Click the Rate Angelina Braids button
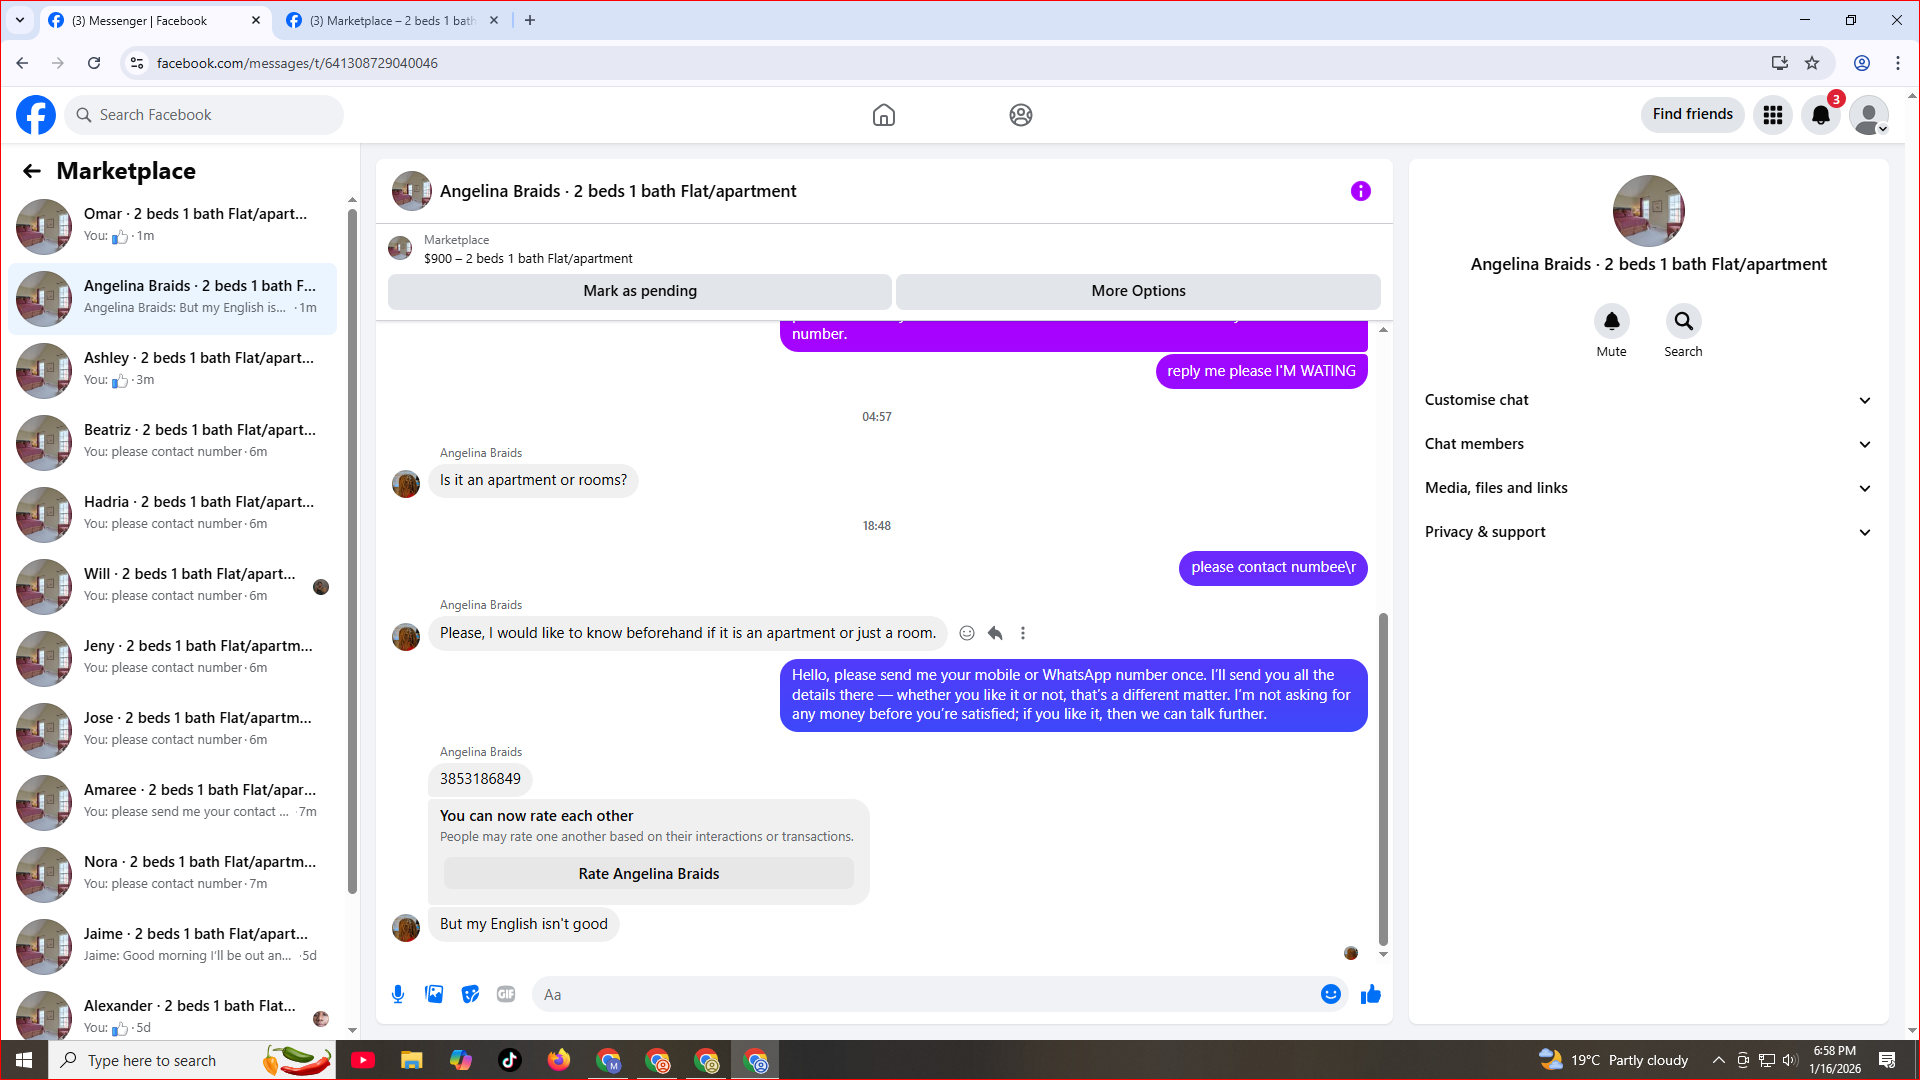Viewport: 1920px width, 1080px height. click(x=648, y=874)
